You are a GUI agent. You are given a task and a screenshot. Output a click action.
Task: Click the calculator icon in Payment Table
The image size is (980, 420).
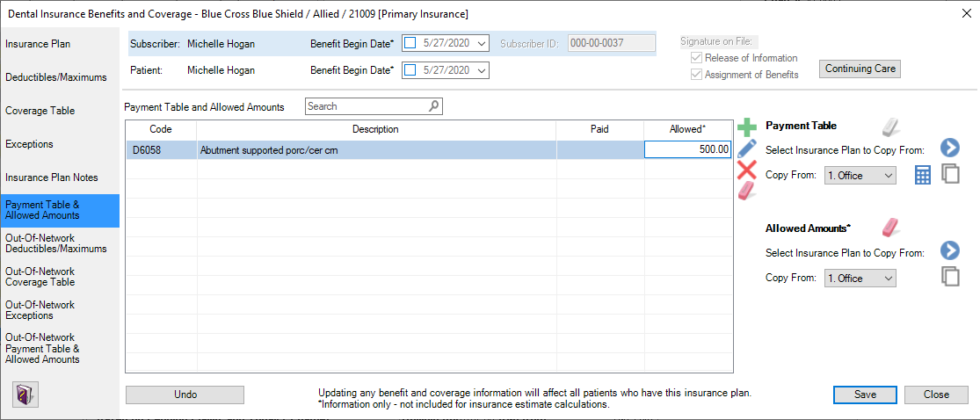tap(922, 175)
